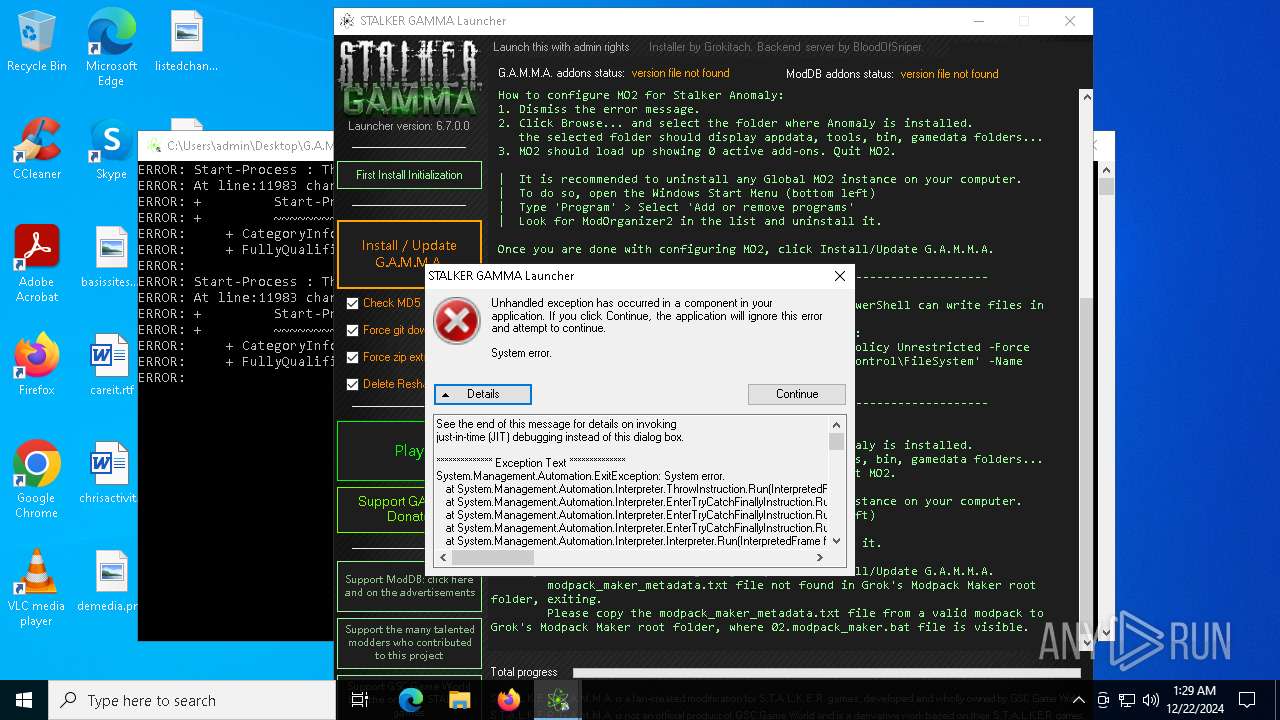The width and height of the screenshot is (1280, 720).
Task: Open Edge from the taskbar
Action: 411,700
